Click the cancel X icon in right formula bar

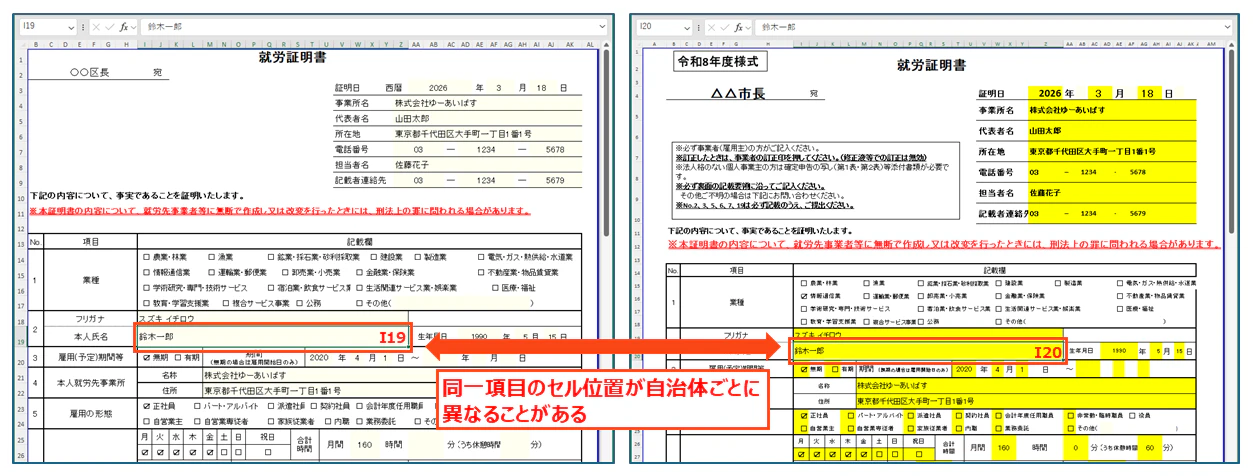(713, 27)
